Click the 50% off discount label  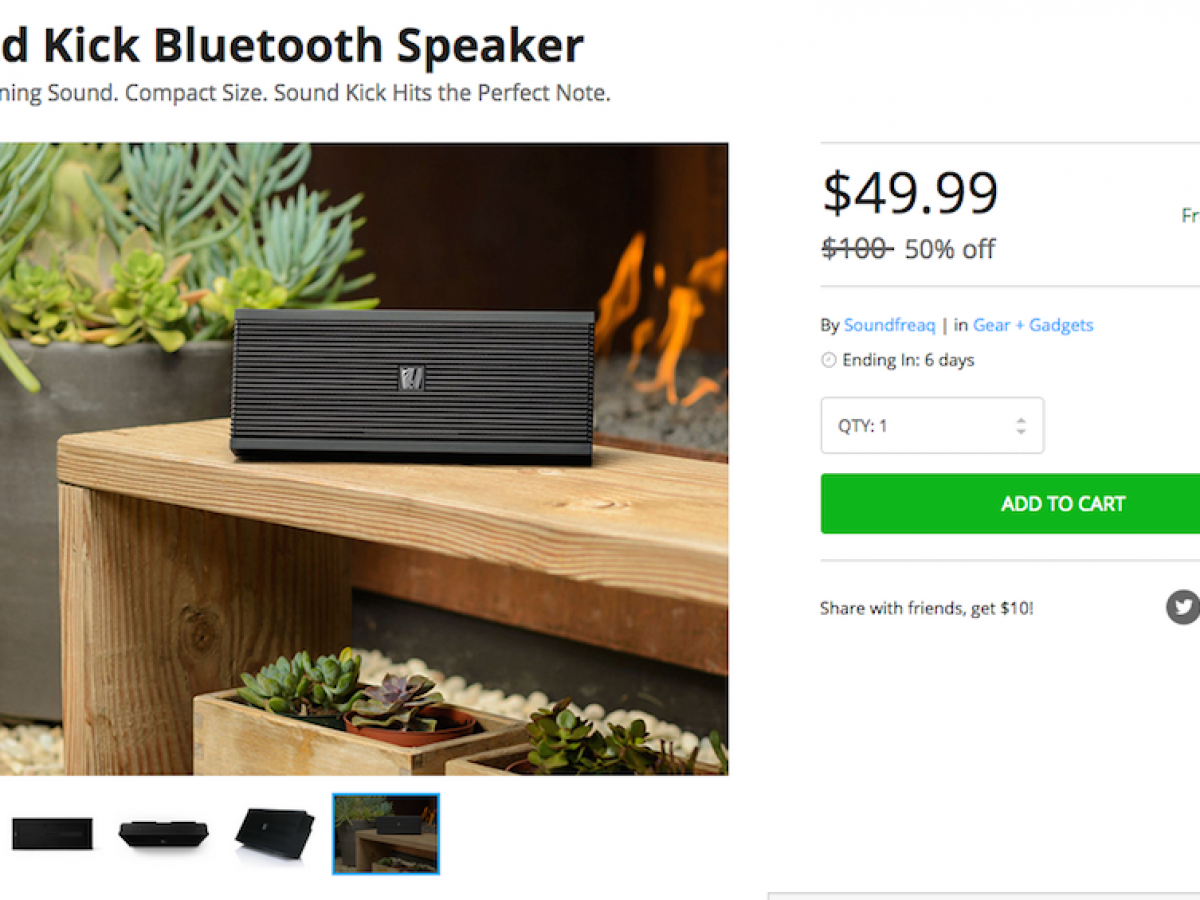tap(950, 249)
